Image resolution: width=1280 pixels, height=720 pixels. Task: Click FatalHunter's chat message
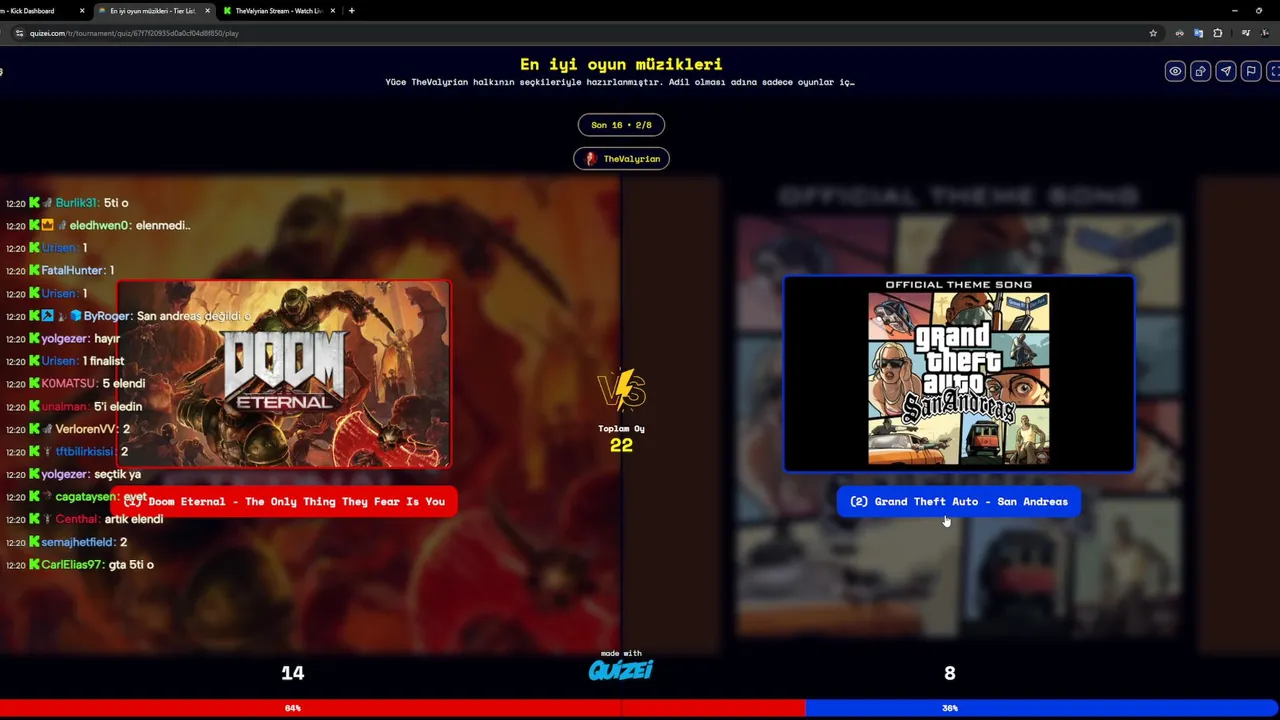60,270
